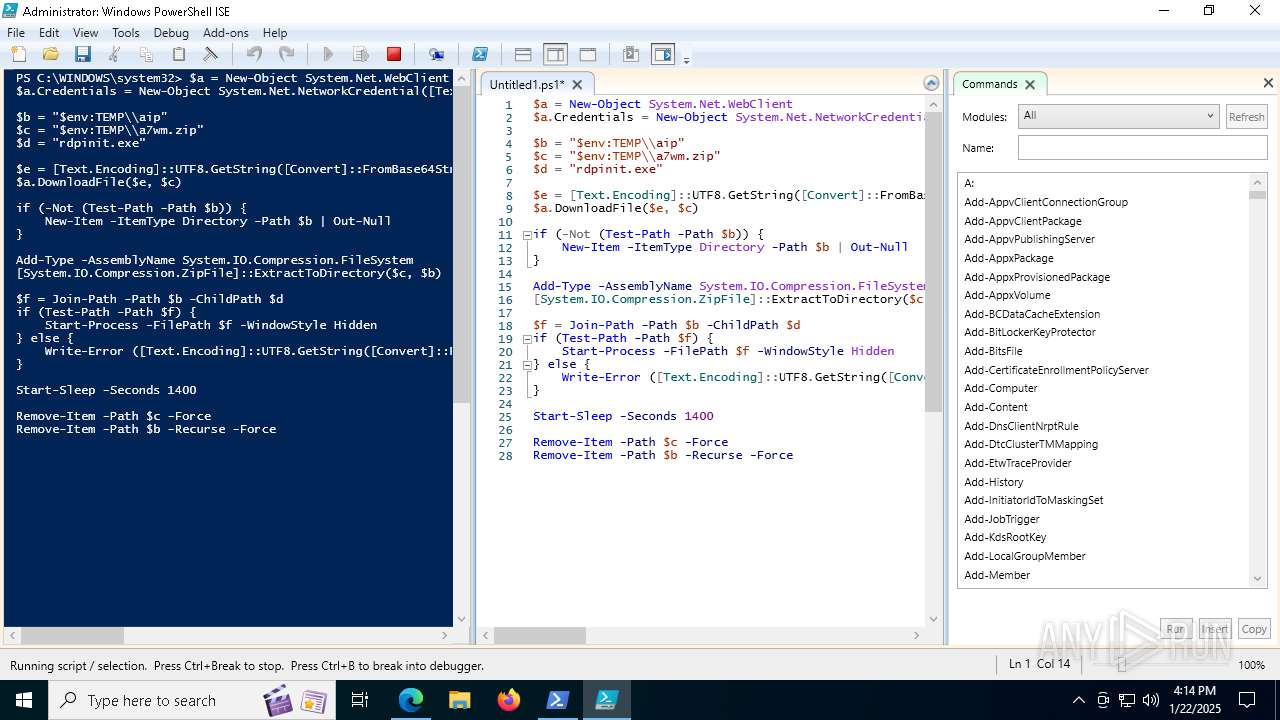Toggle the Commands add-on pane

[662, 54]
